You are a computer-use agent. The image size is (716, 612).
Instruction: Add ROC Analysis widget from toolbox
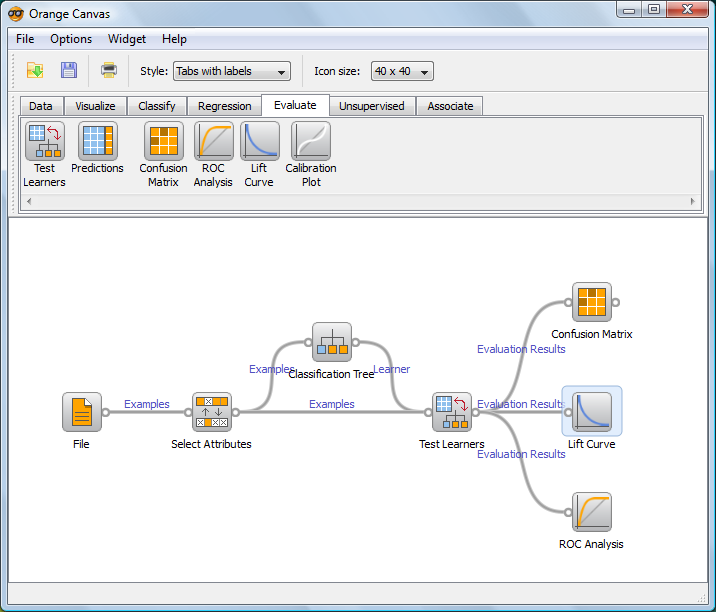pyautogui.click(x=213, y=141)
